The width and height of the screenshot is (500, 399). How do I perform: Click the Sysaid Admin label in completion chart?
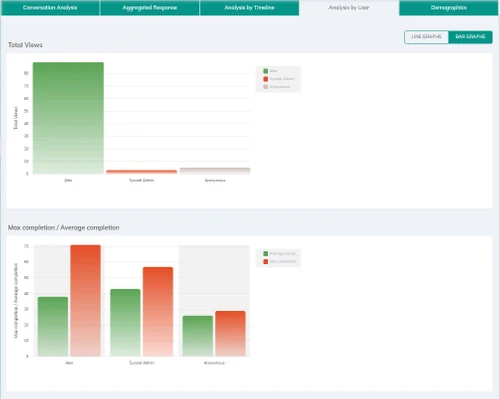coord(142,363)
